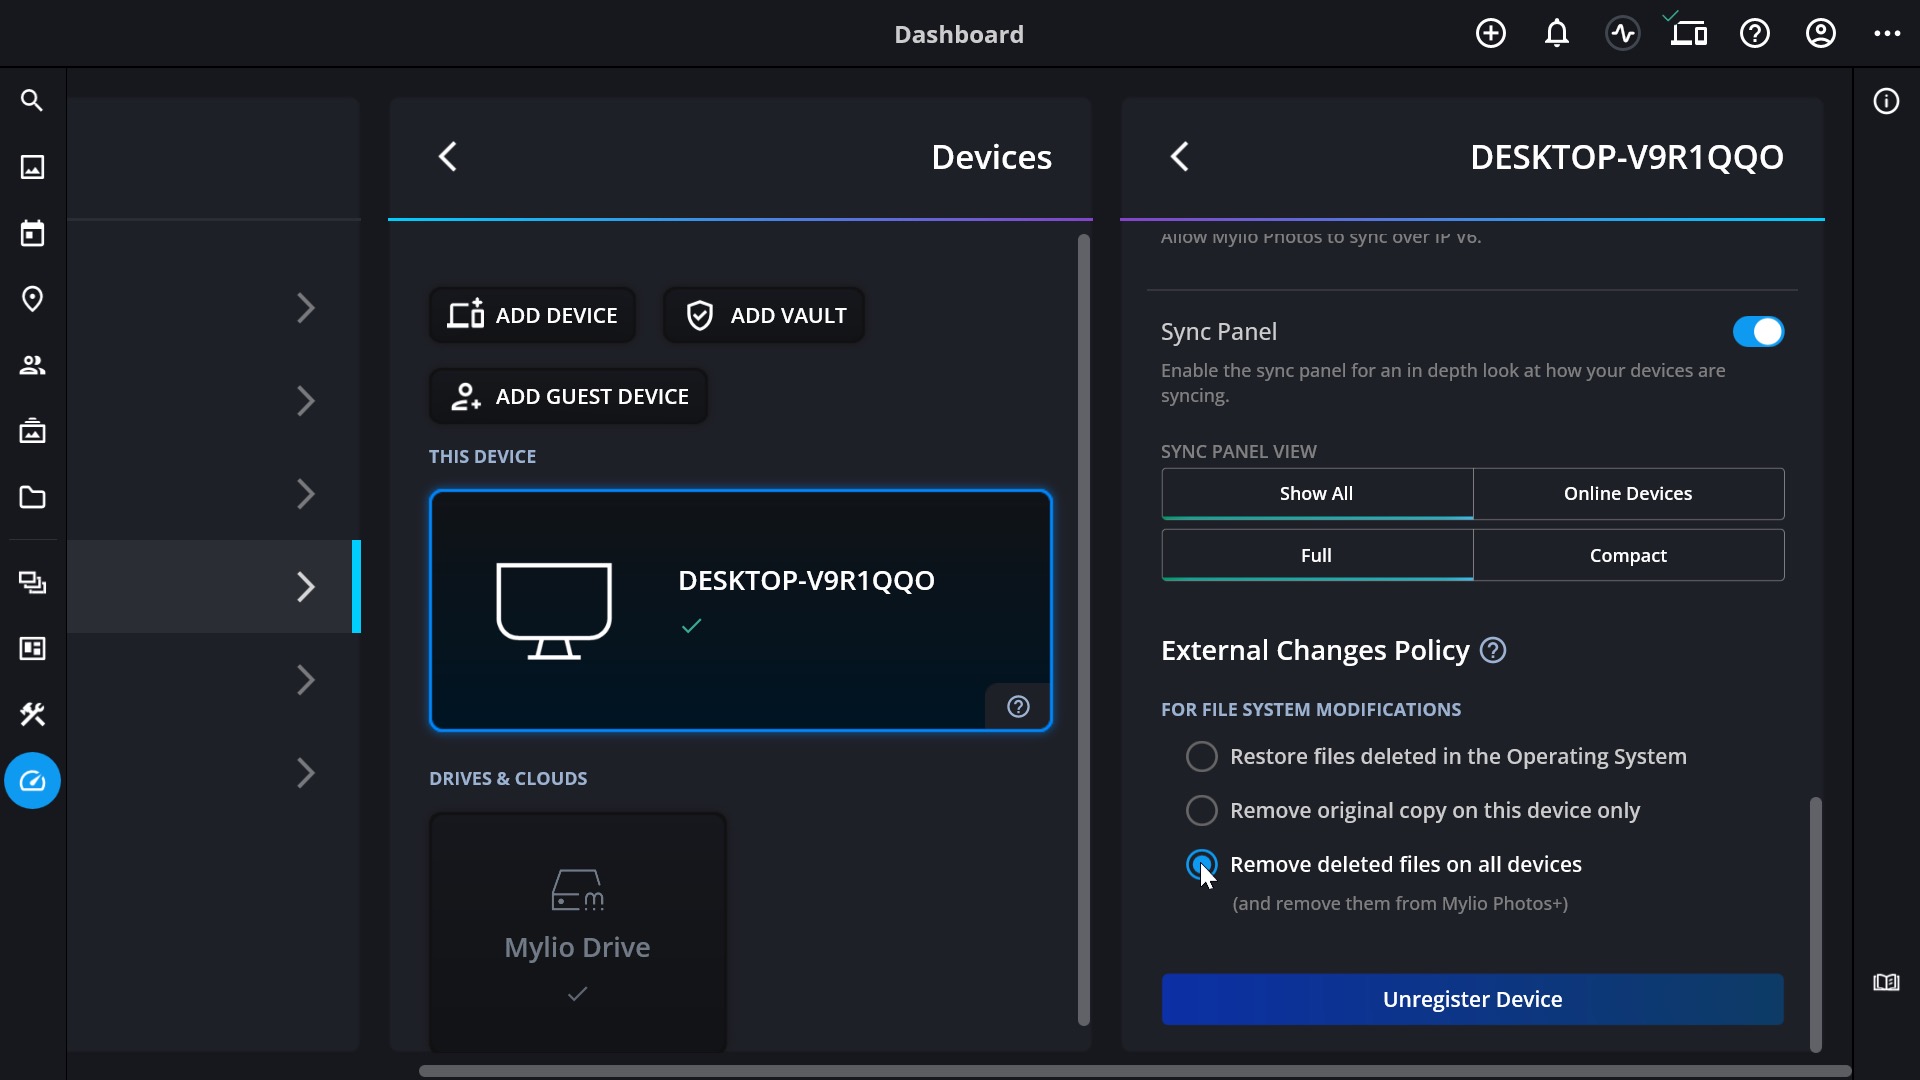Open the activity pulse icon in the top bar
This screenshot has height=1080, width=1920.
[x=1623, y=34]
